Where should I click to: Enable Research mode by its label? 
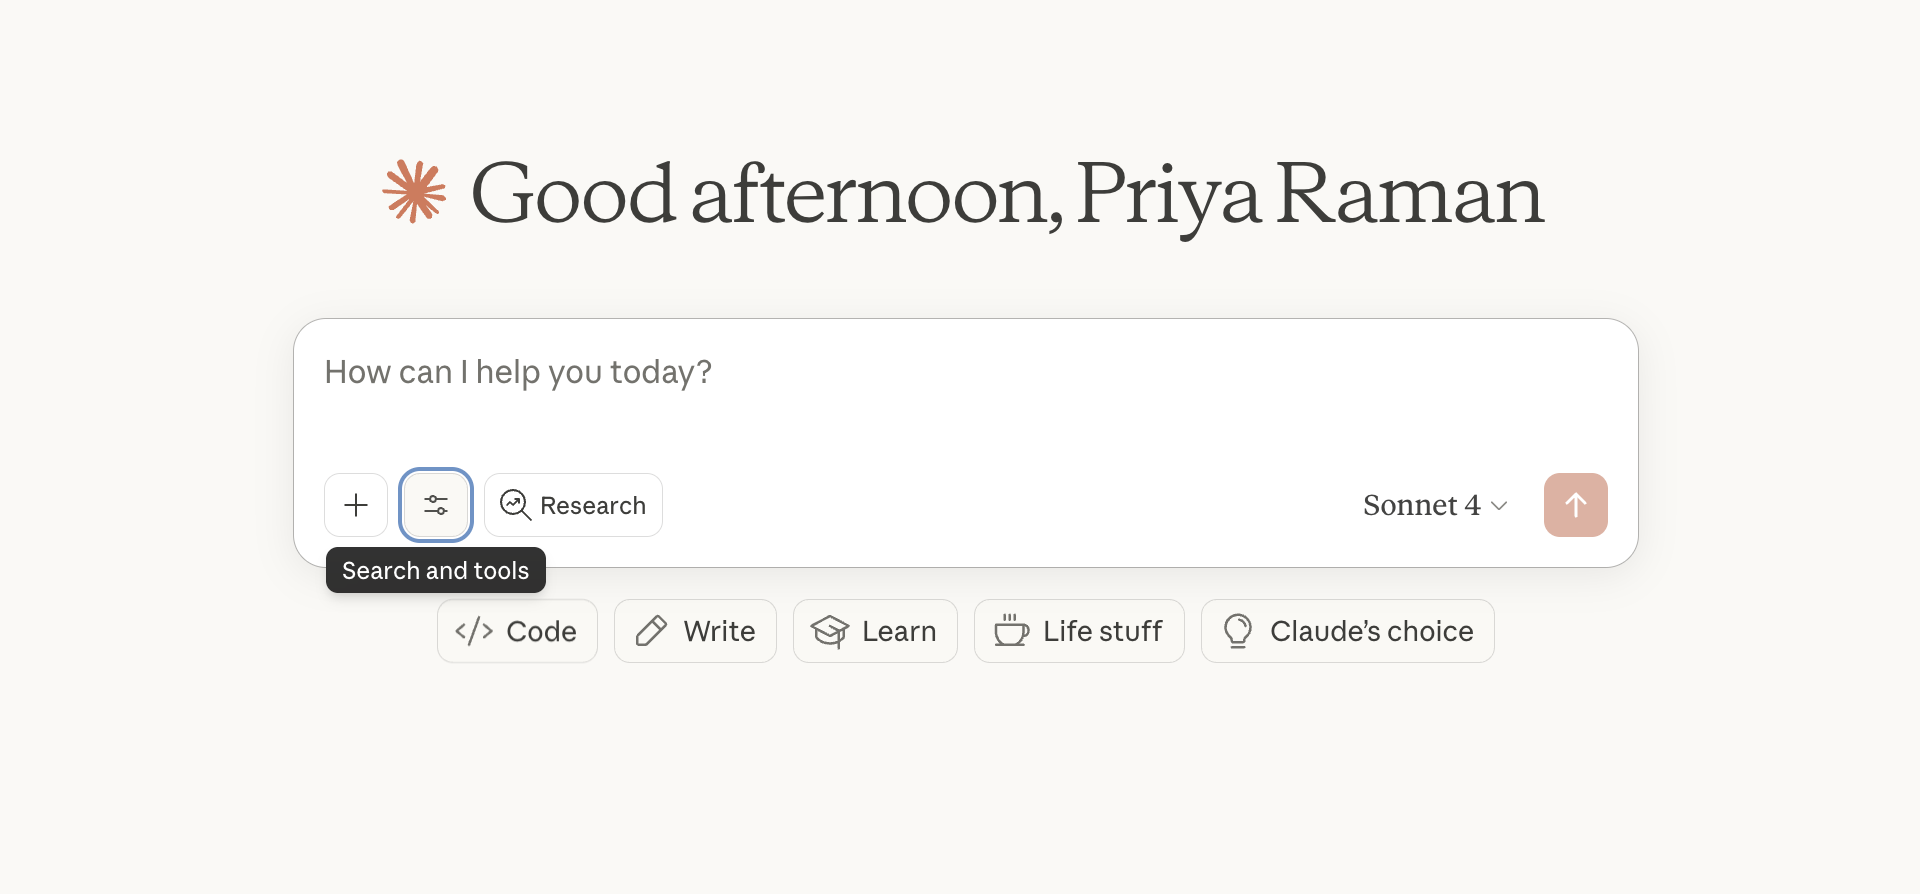tap(593, 506)
